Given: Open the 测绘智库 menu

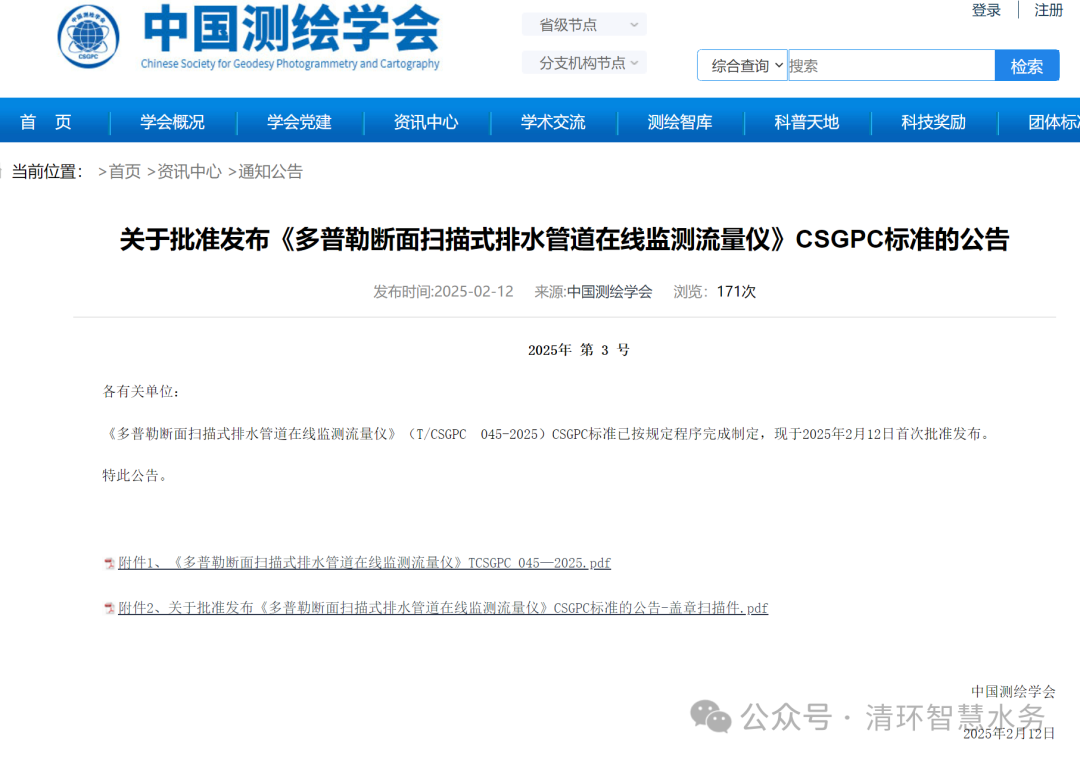Looking at the screenshot, I should coord(680,122).
